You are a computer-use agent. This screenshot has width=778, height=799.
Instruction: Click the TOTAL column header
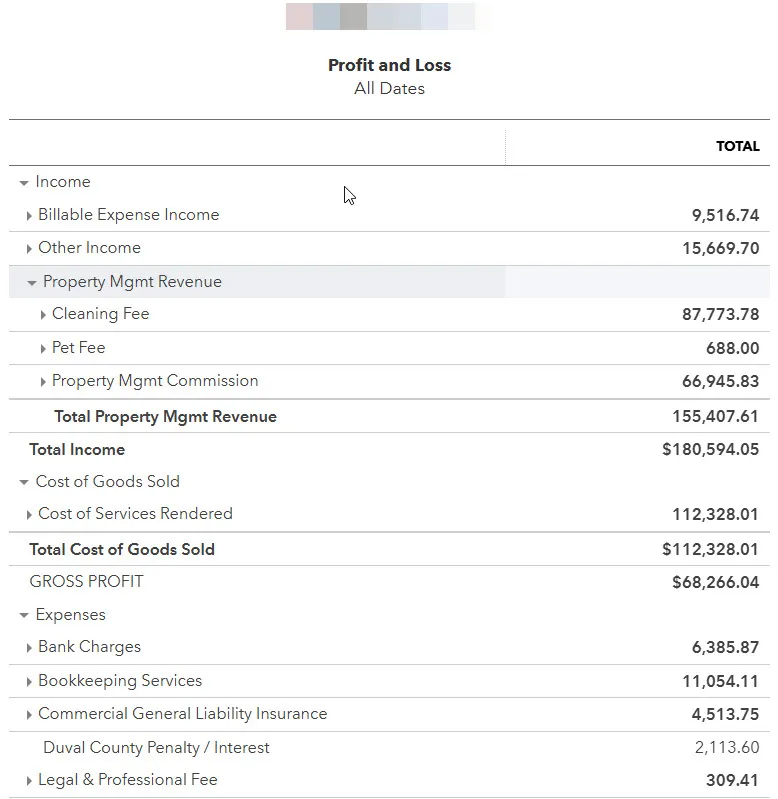coord(737,146)
